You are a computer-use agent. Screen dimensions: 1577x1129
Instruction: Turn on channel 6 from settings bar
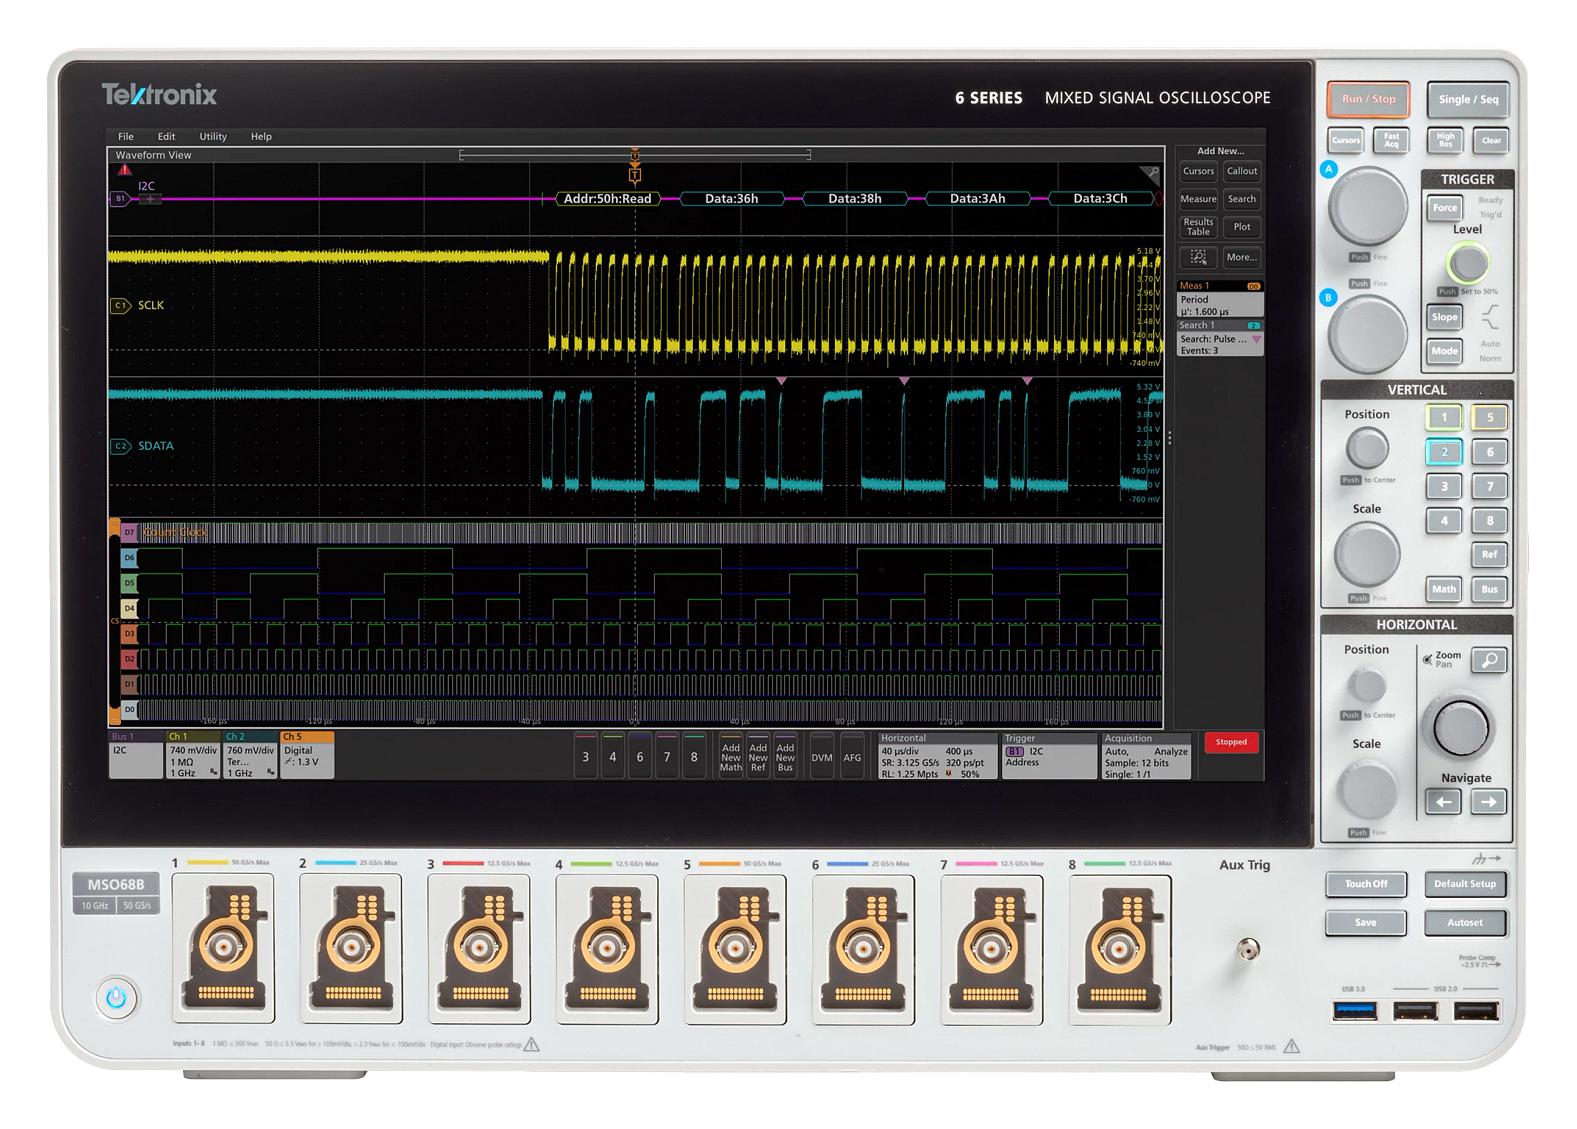click(640, 757)
